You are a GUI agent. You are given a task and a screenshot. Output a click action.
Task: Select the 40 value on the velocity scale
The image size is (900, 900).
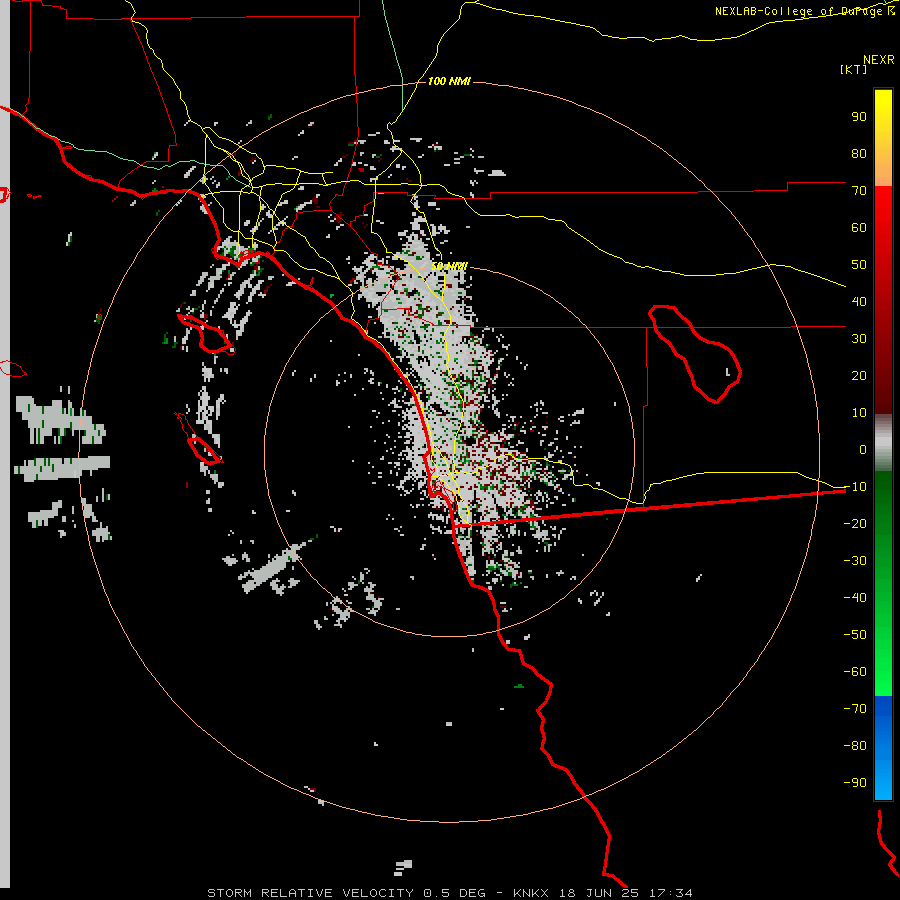pos(859,302)
